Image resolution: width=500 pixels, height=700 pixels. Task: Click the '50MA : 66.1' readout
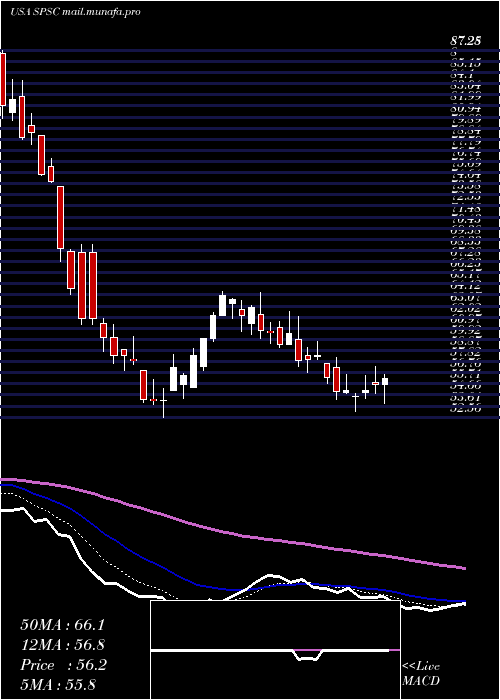point(62,625)
